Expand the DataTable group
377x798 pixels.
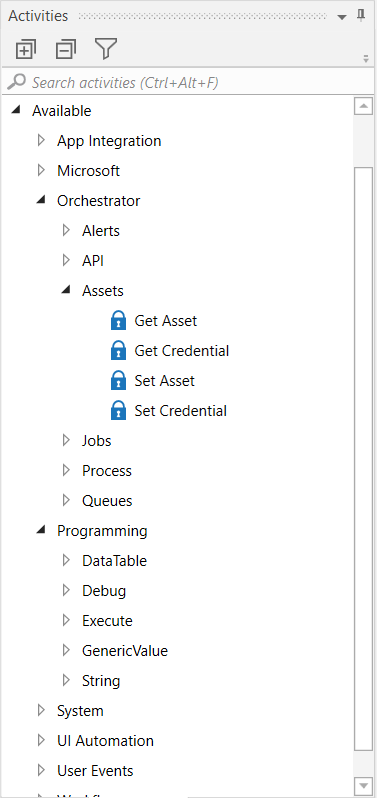(x=66, y=561)
